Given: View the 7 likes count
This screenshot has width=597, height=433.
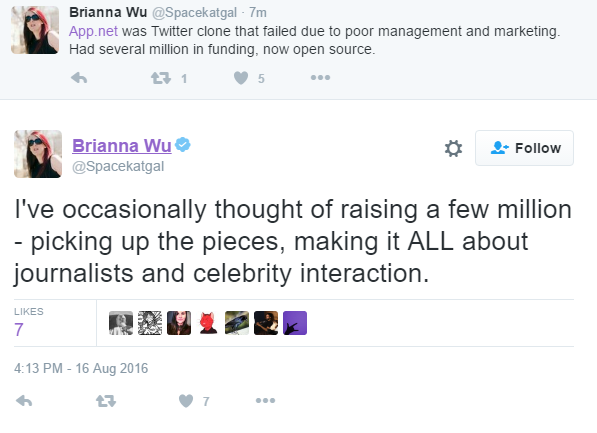Looking at the screenshot, I should pos(19,329).
